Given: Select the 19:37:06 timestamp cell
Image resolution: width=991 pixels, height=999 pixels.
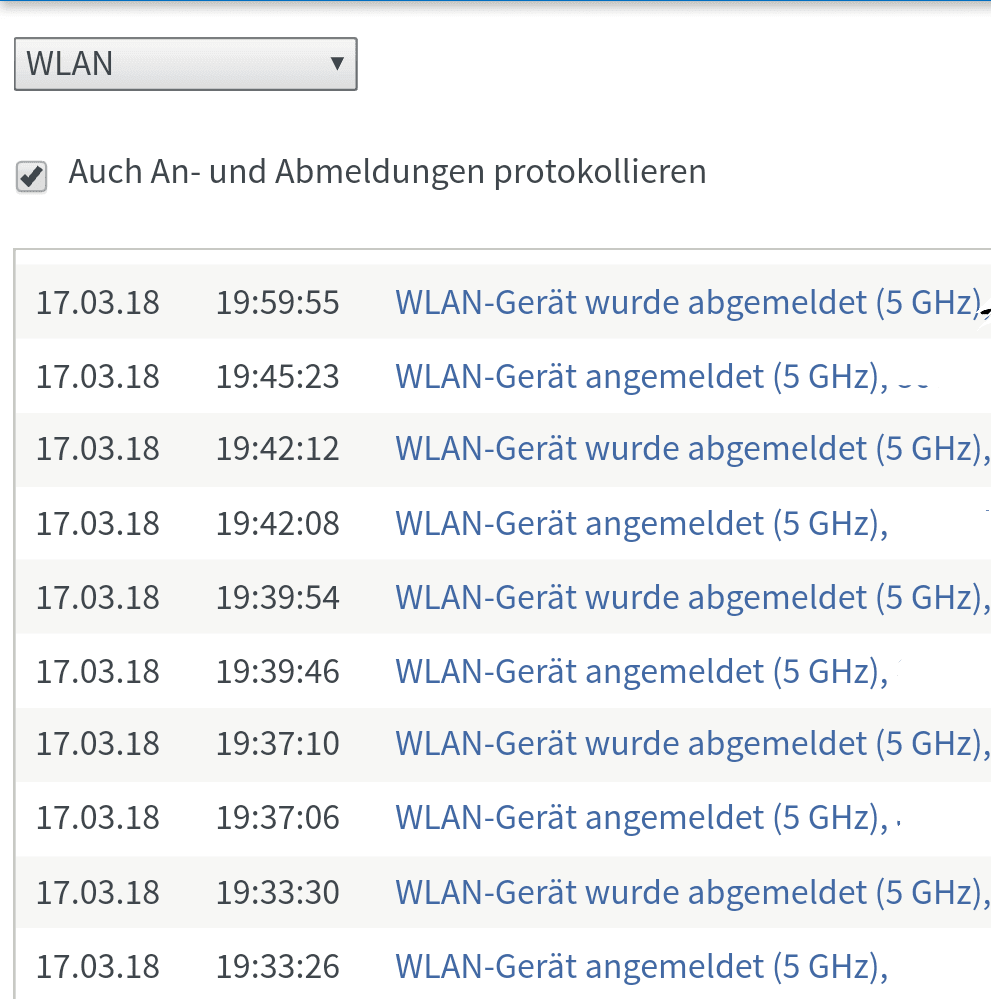Looking at the screenshot, I should coord(278,817).
